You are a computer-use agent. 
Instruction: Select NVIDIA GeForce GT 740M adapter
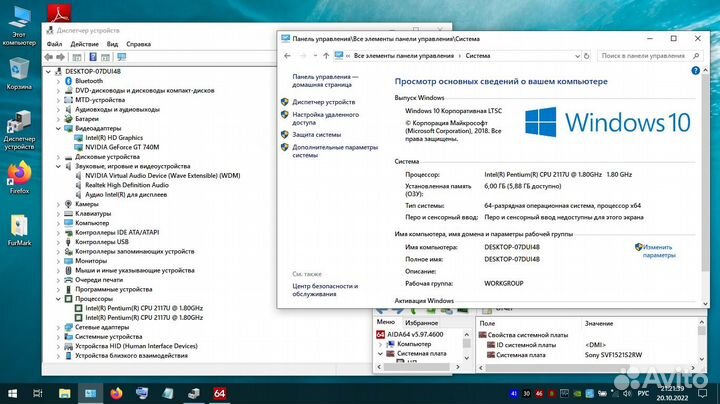pyautogui.click(x=122, y=147)
